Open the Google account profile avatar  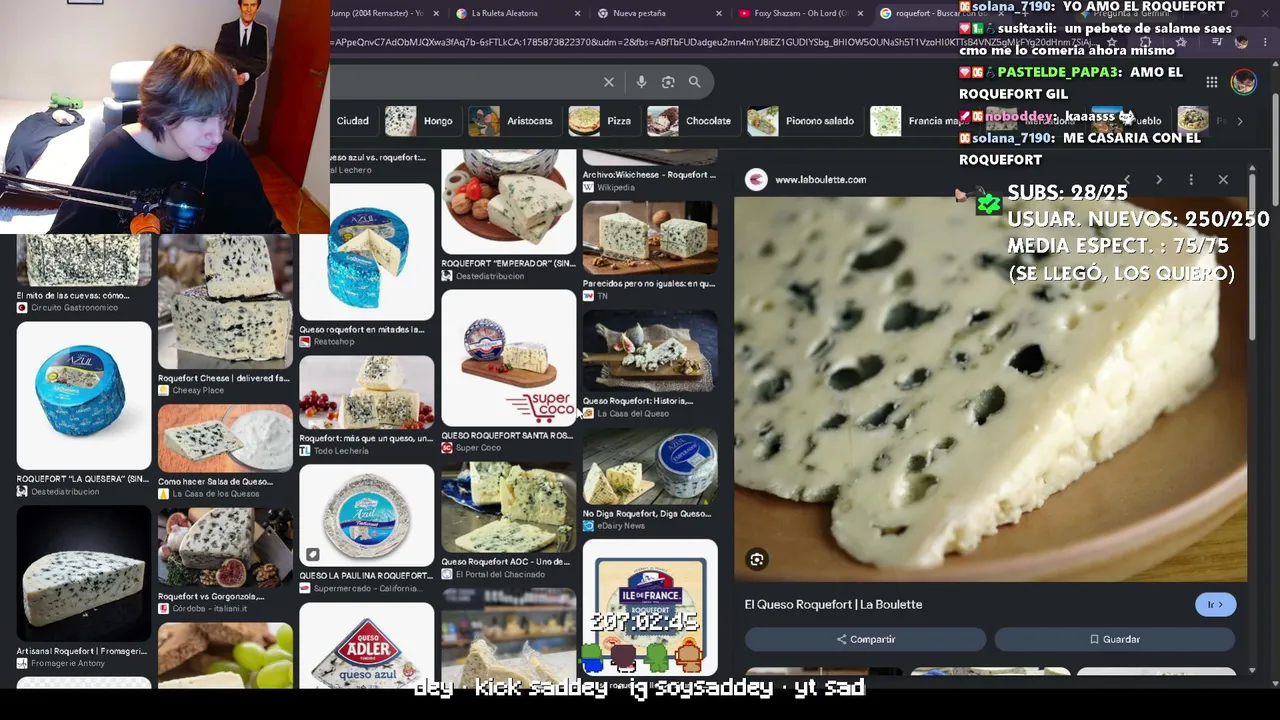pos(1243,82)
